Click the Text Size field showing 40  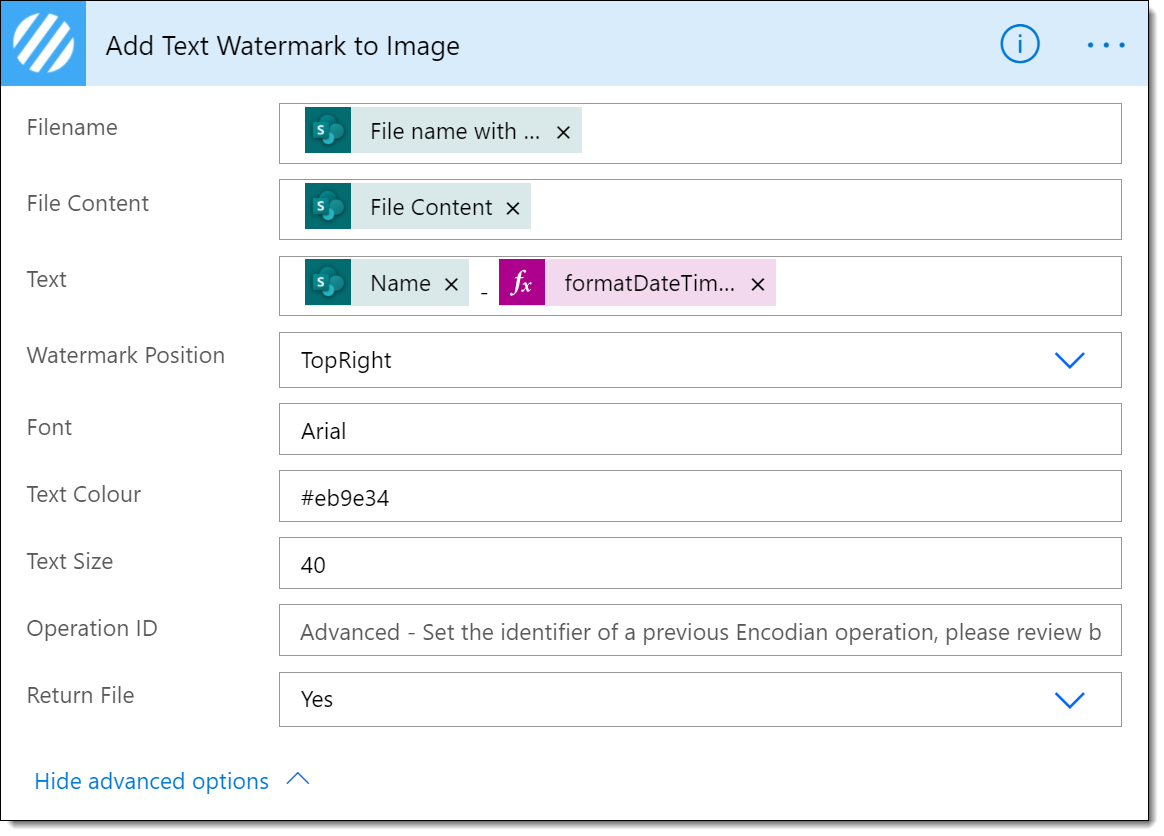(x=700, y=565)
